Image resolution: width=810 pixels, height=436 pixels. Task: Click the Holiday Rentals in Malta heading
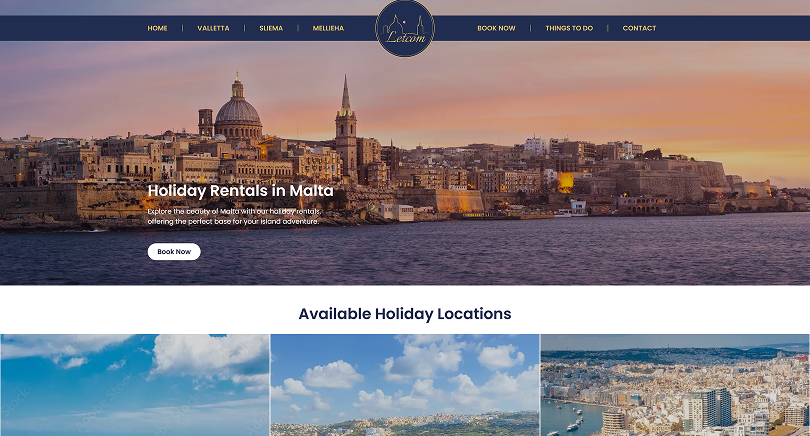click(x=241, y=191)
